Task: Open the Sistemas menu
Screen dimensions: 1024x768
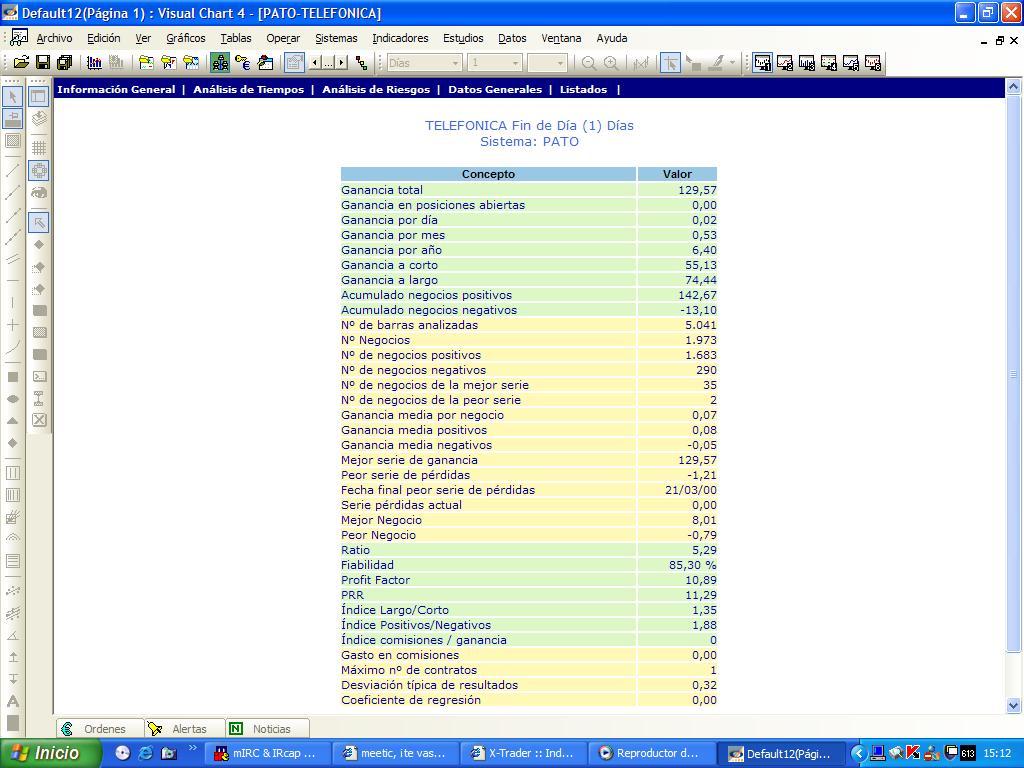Action: point(336,39)
